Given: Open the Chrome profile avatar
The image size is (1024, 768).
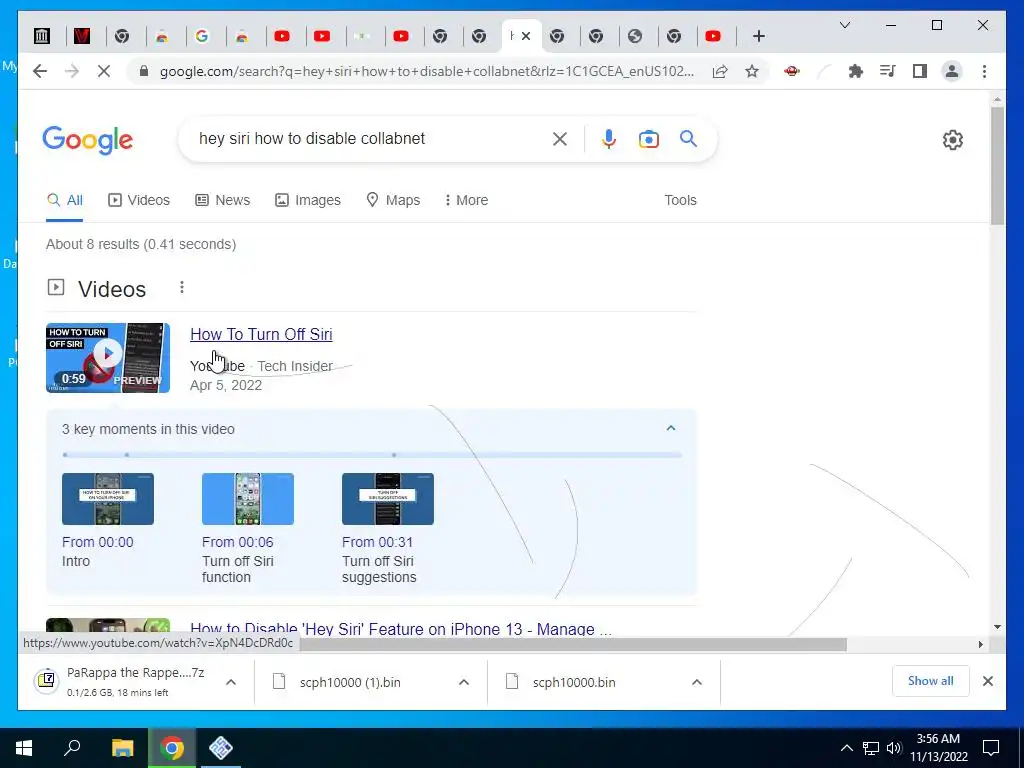Looking at the screenshot, I should (952, 71).
